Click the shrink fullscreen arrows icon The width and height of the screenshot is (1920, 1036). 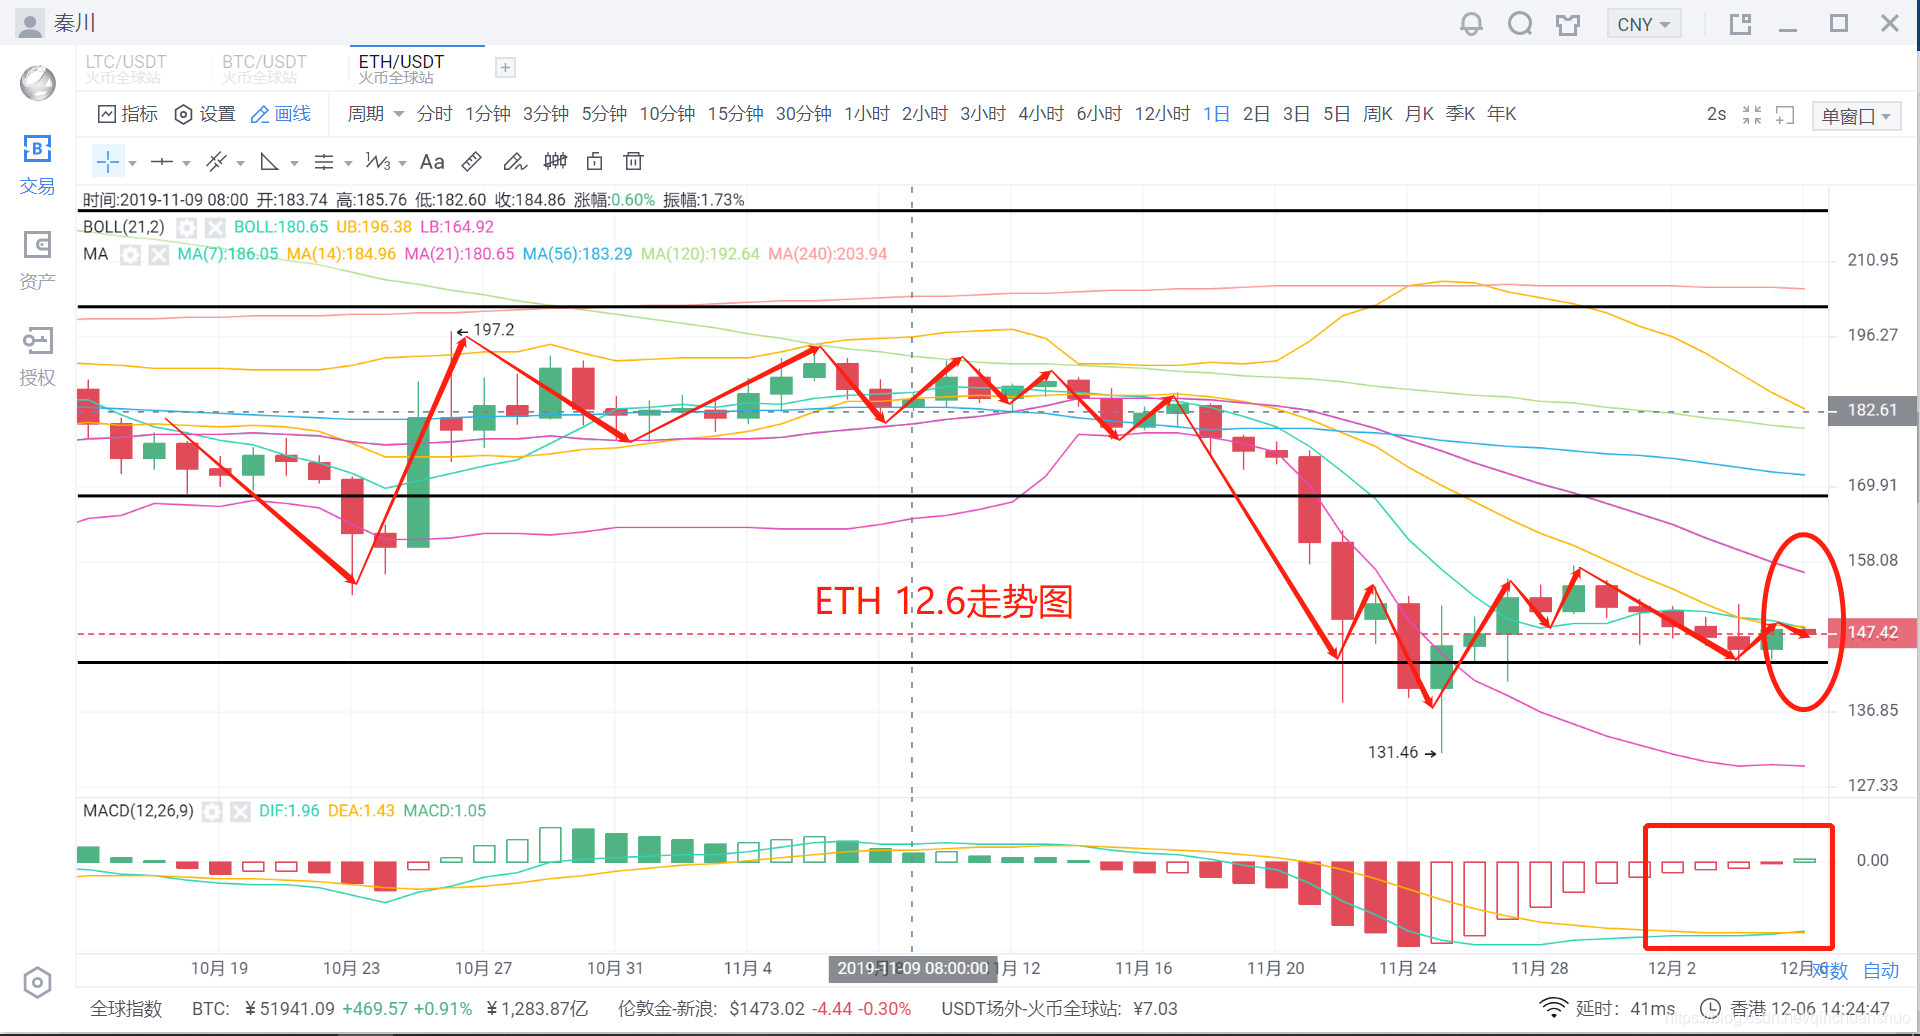pyautogui.click(x=1752, y=115)
